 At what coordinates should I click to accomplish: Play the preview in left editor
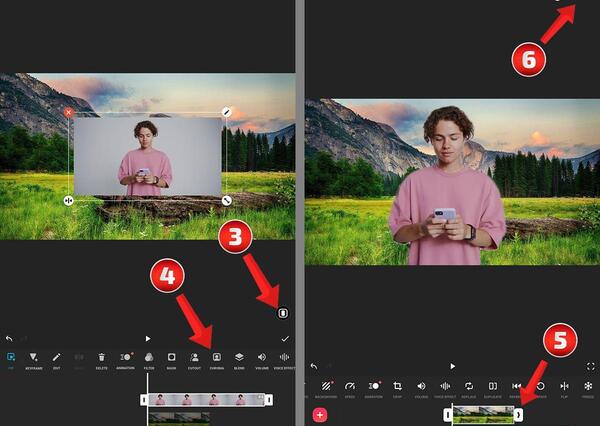(x=148, y=339)
